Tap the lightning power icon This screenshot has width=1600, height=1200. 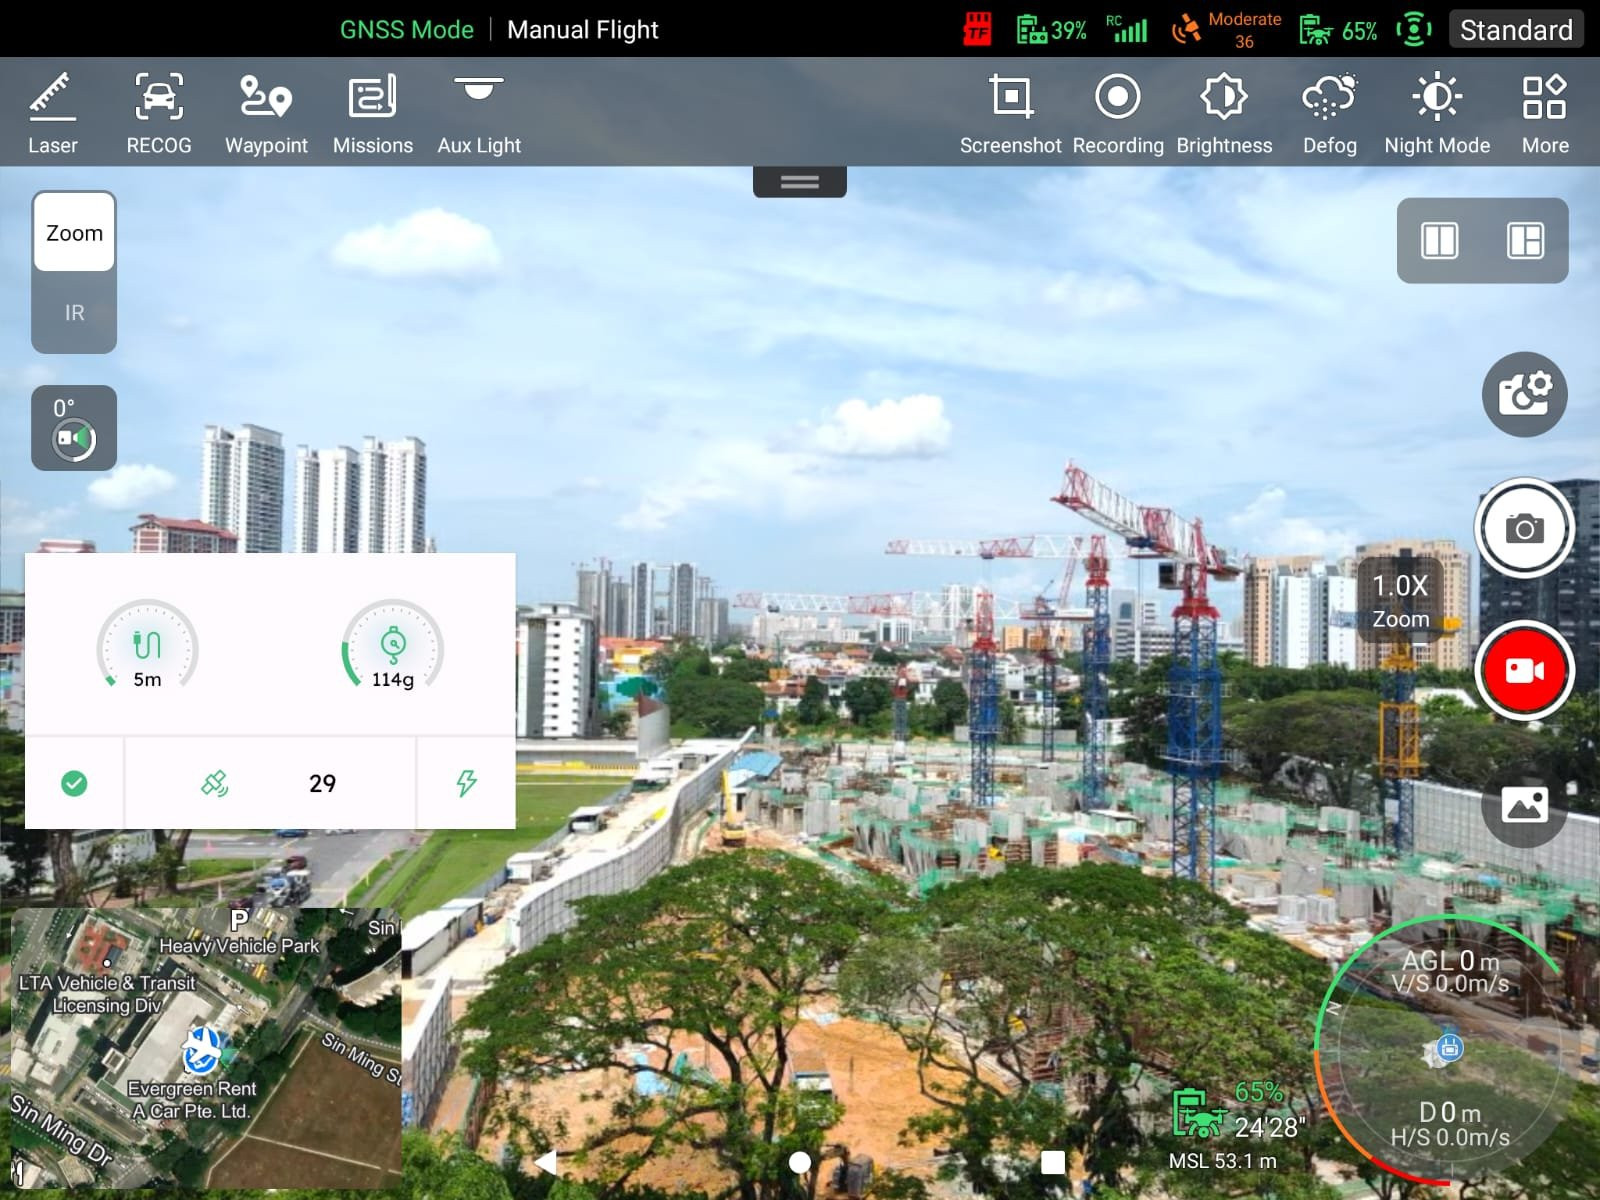coord(466,783)
